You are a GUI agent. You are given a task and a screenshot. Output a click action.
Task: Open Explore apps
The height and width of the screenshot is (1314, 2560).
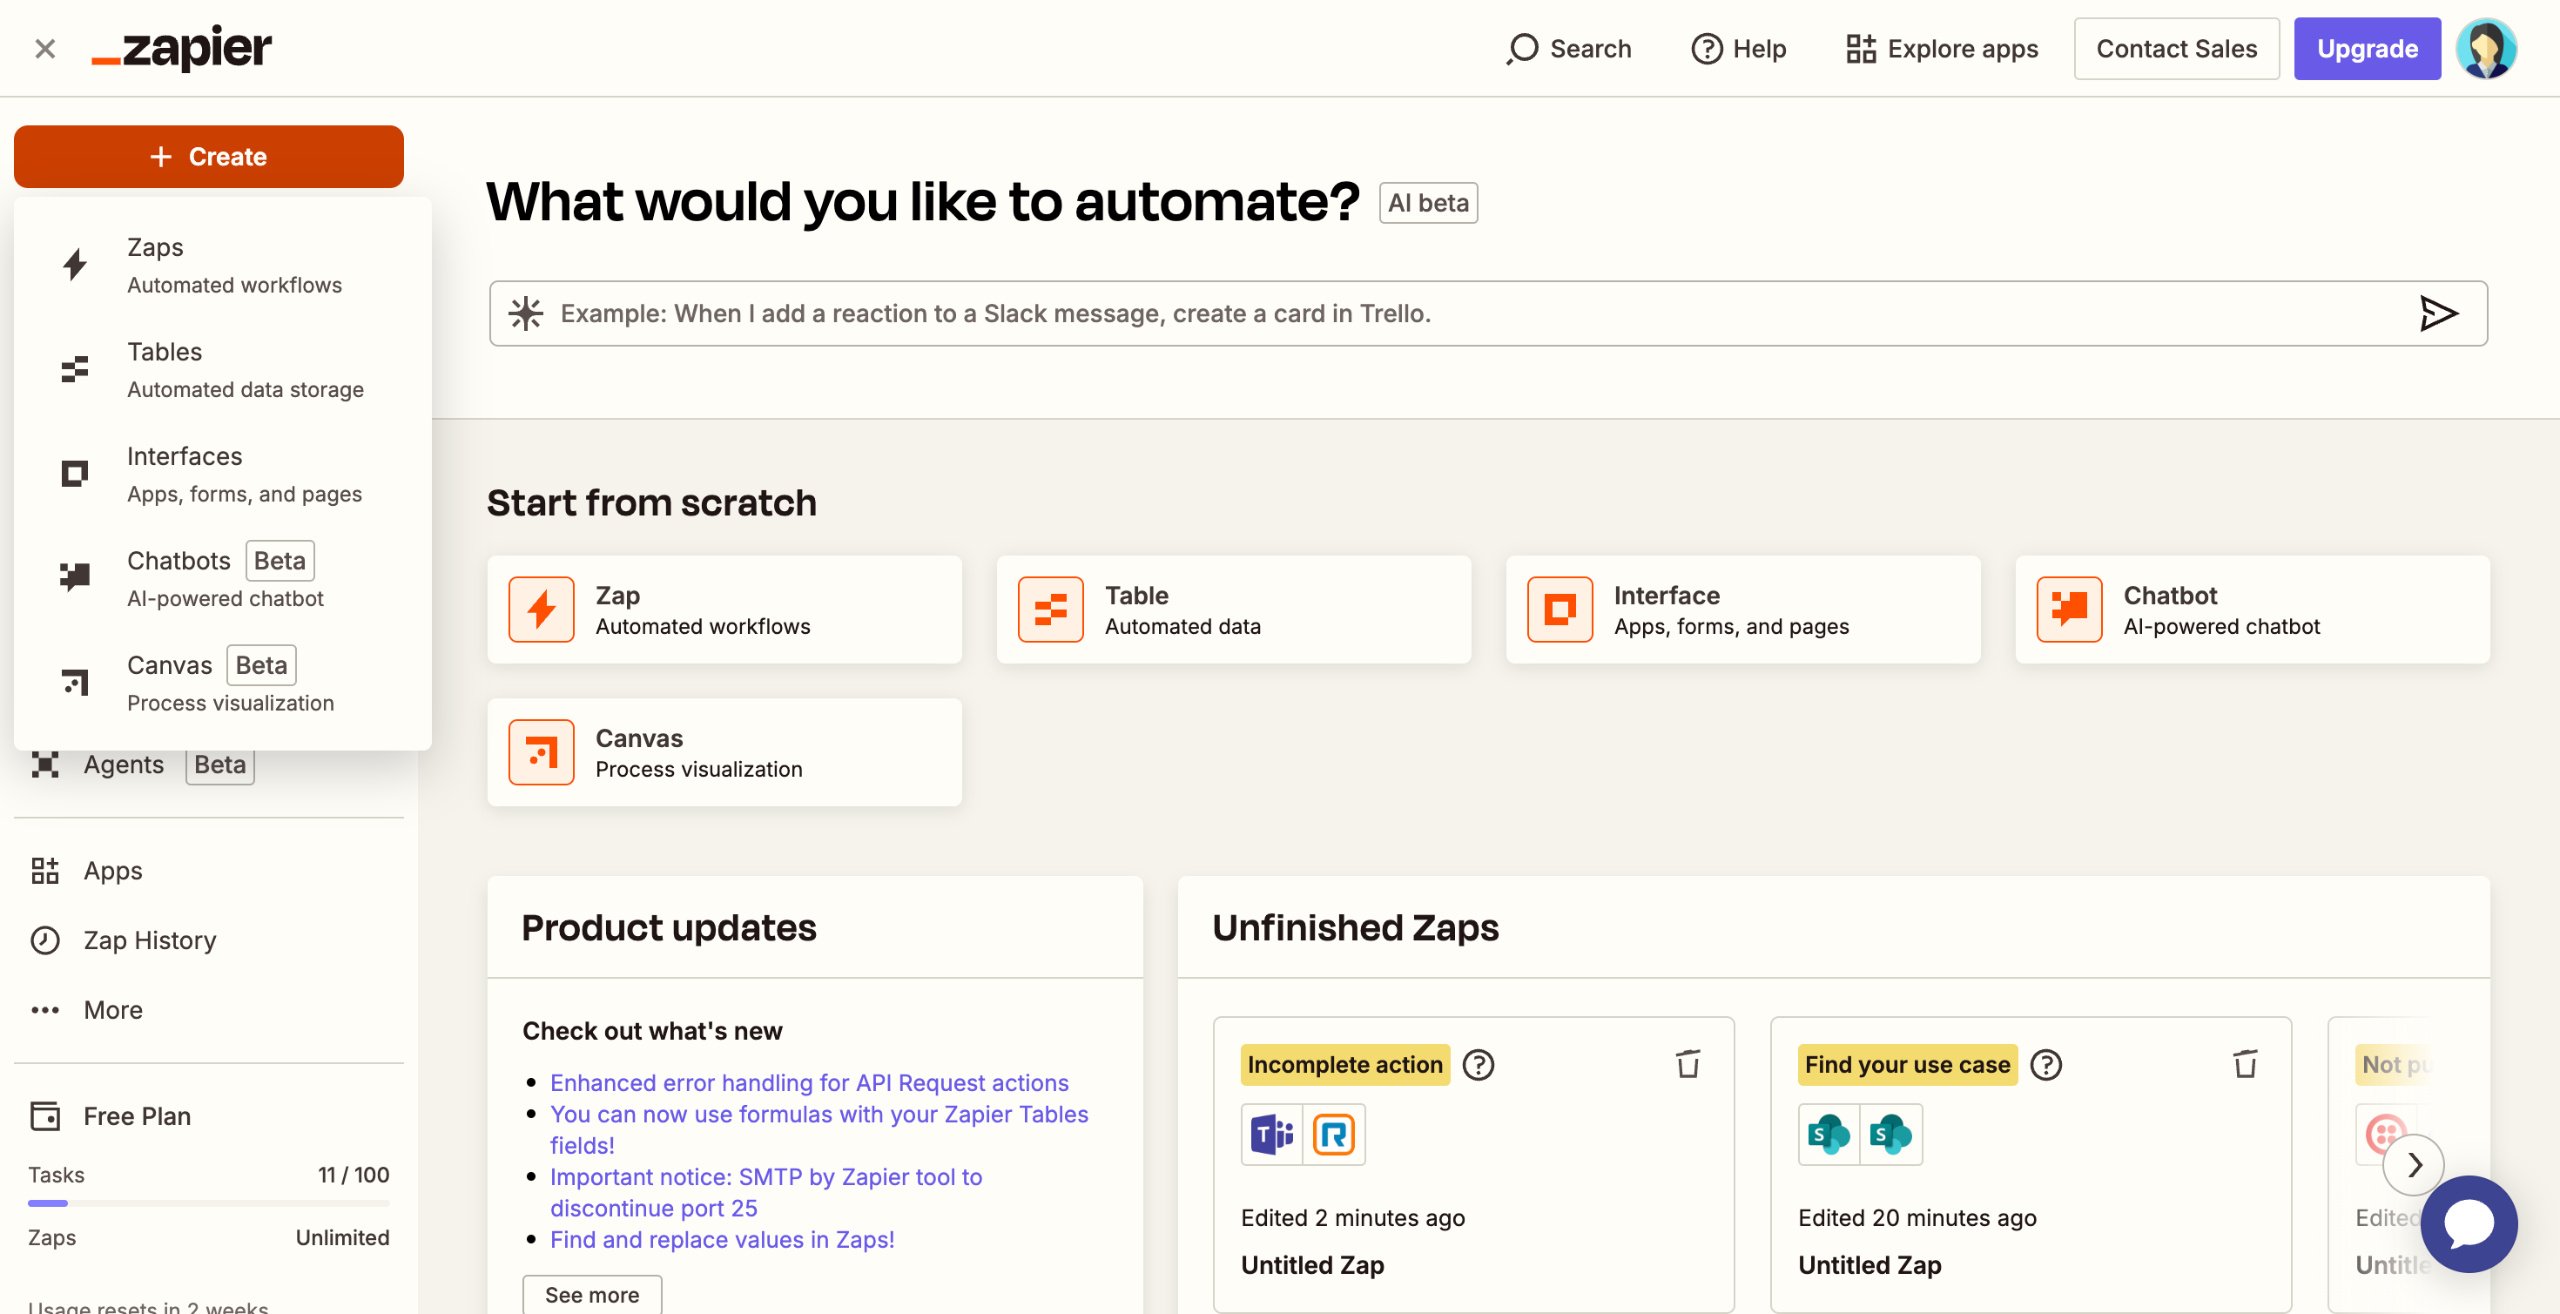coord(1941,48)
